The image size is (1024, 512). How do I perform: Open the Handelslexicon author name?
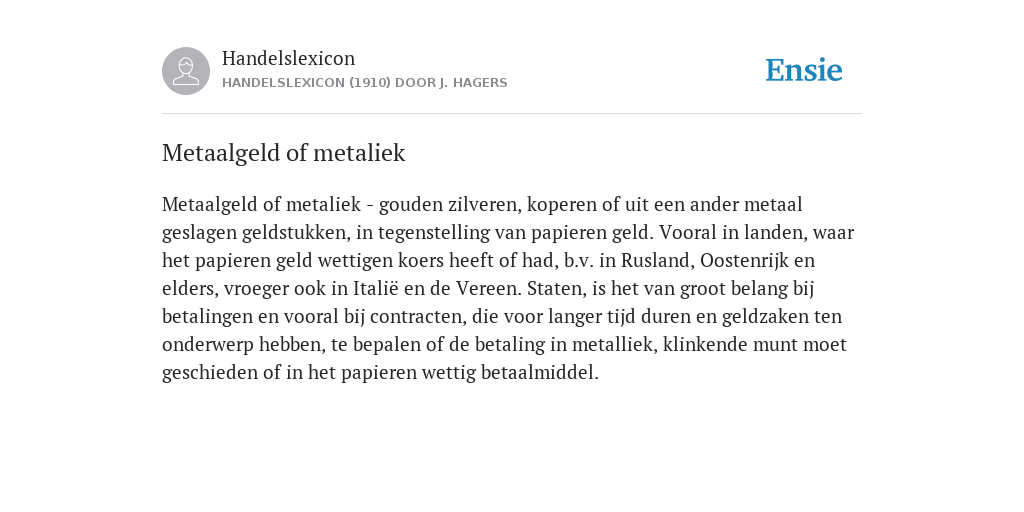tap(289, 58)
